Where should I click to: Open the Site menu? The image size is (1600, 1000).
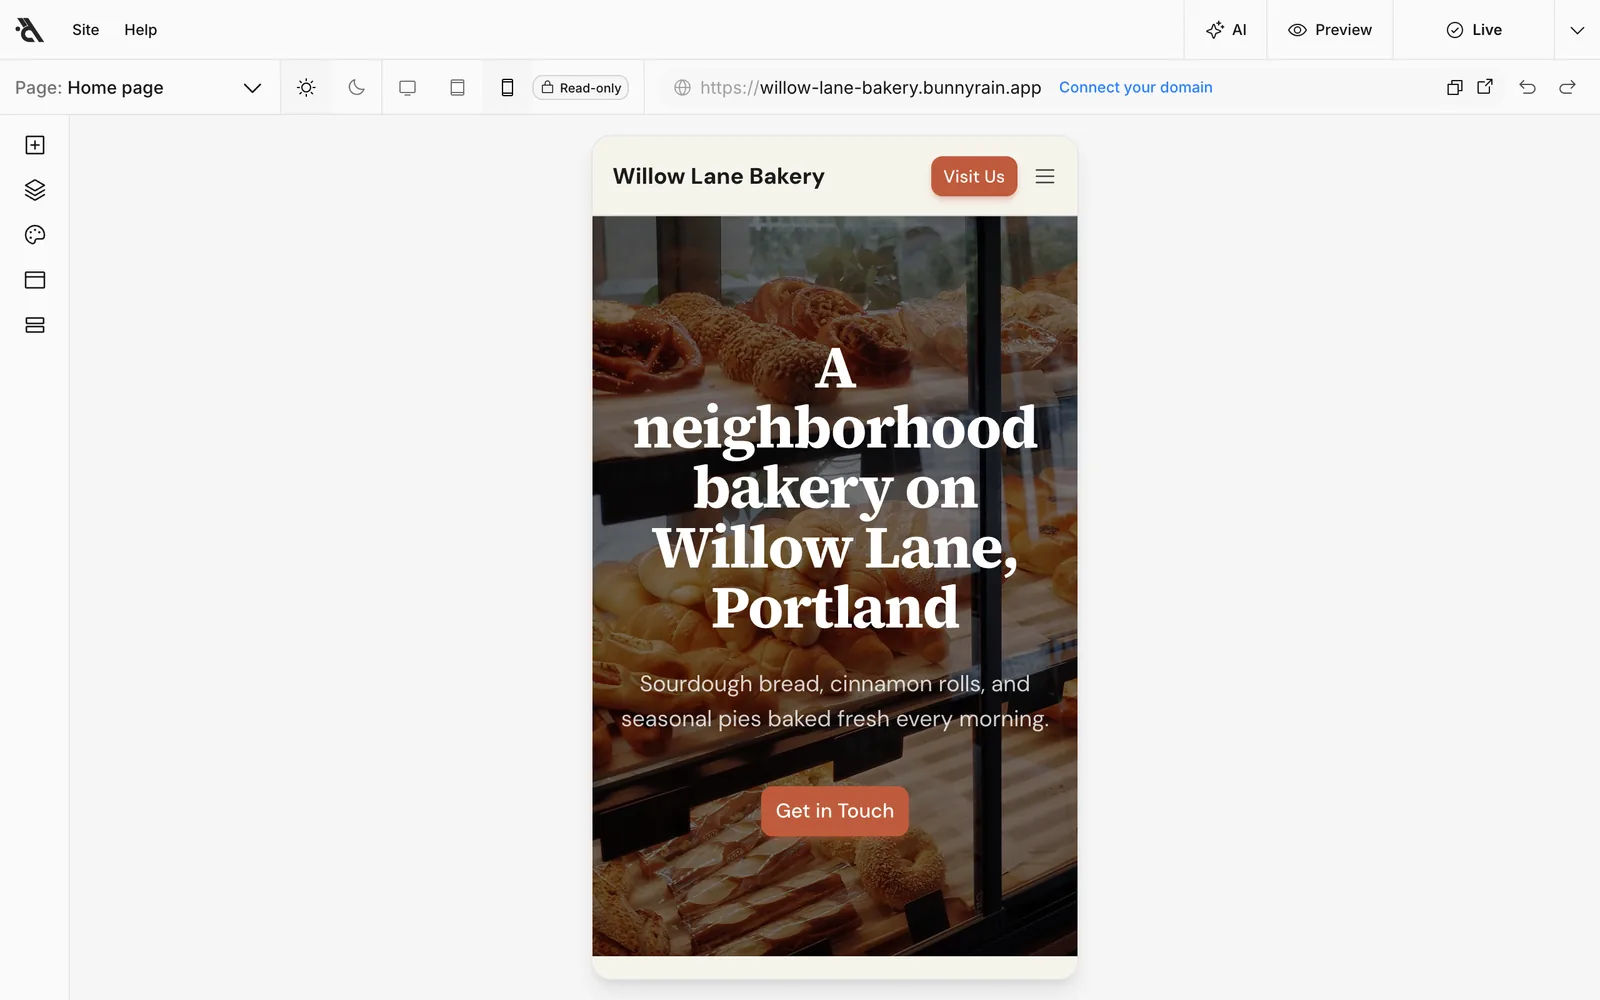tap(86, 30)
